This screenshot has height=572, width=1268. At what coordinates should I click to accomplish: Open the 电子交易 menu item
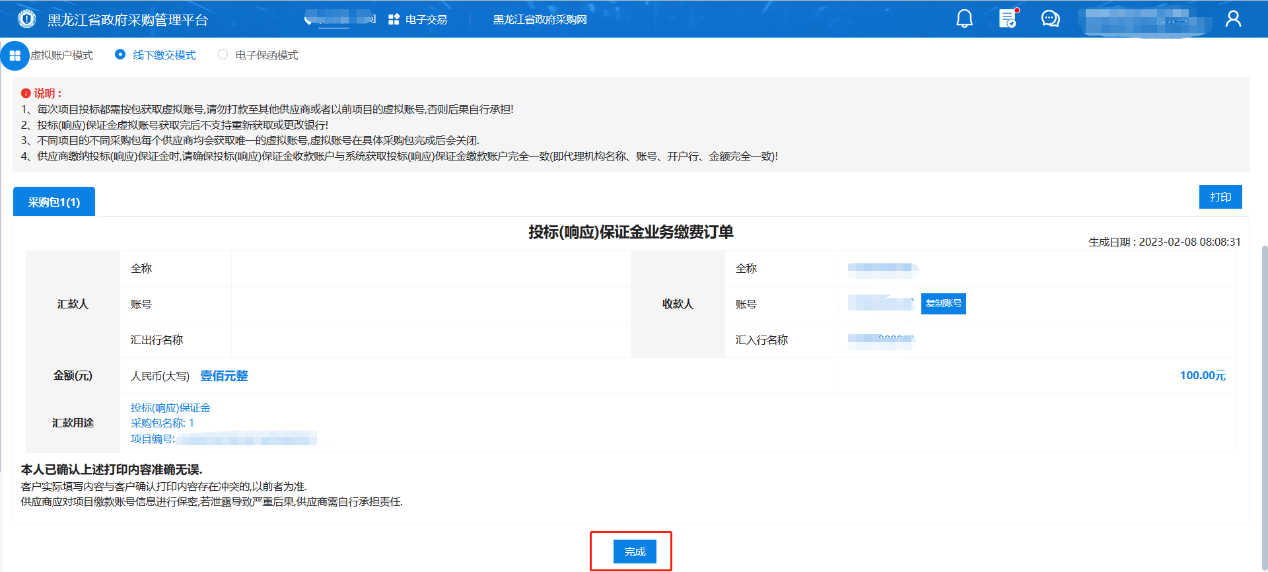[x=426, y=20]
